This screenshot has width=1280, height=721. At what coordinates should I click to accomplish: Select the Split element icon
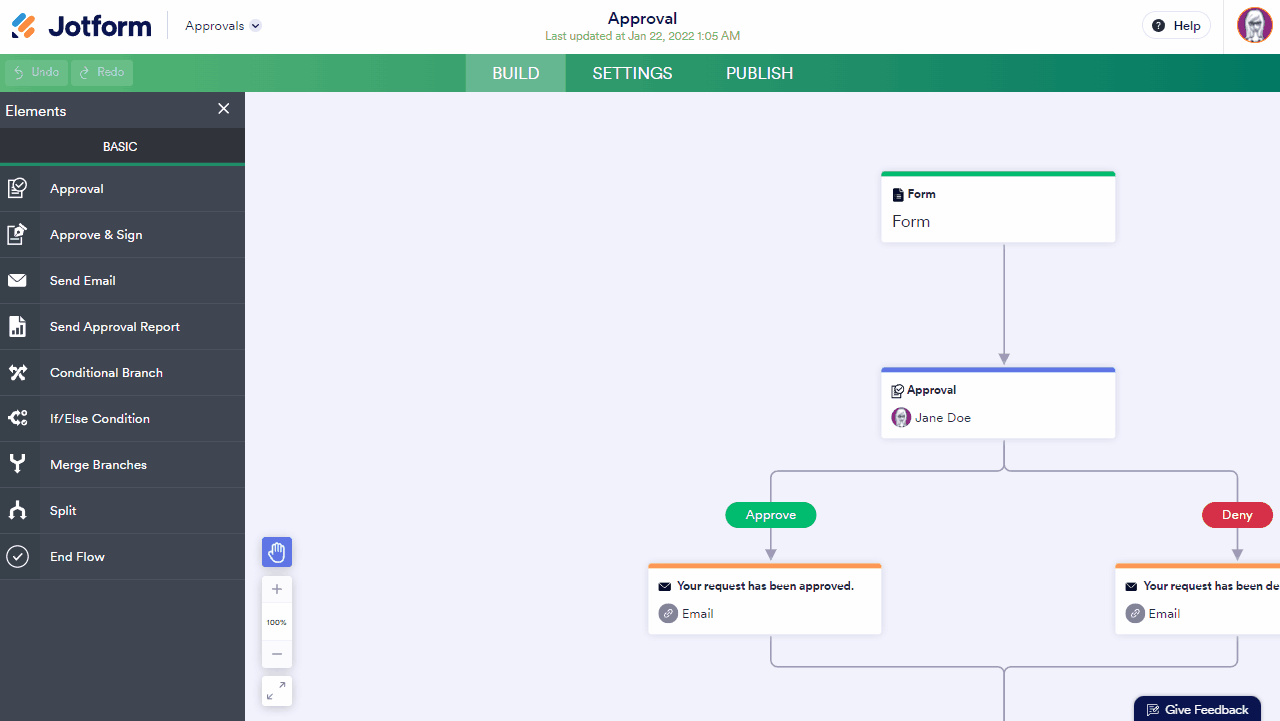[x=17, y=510]
